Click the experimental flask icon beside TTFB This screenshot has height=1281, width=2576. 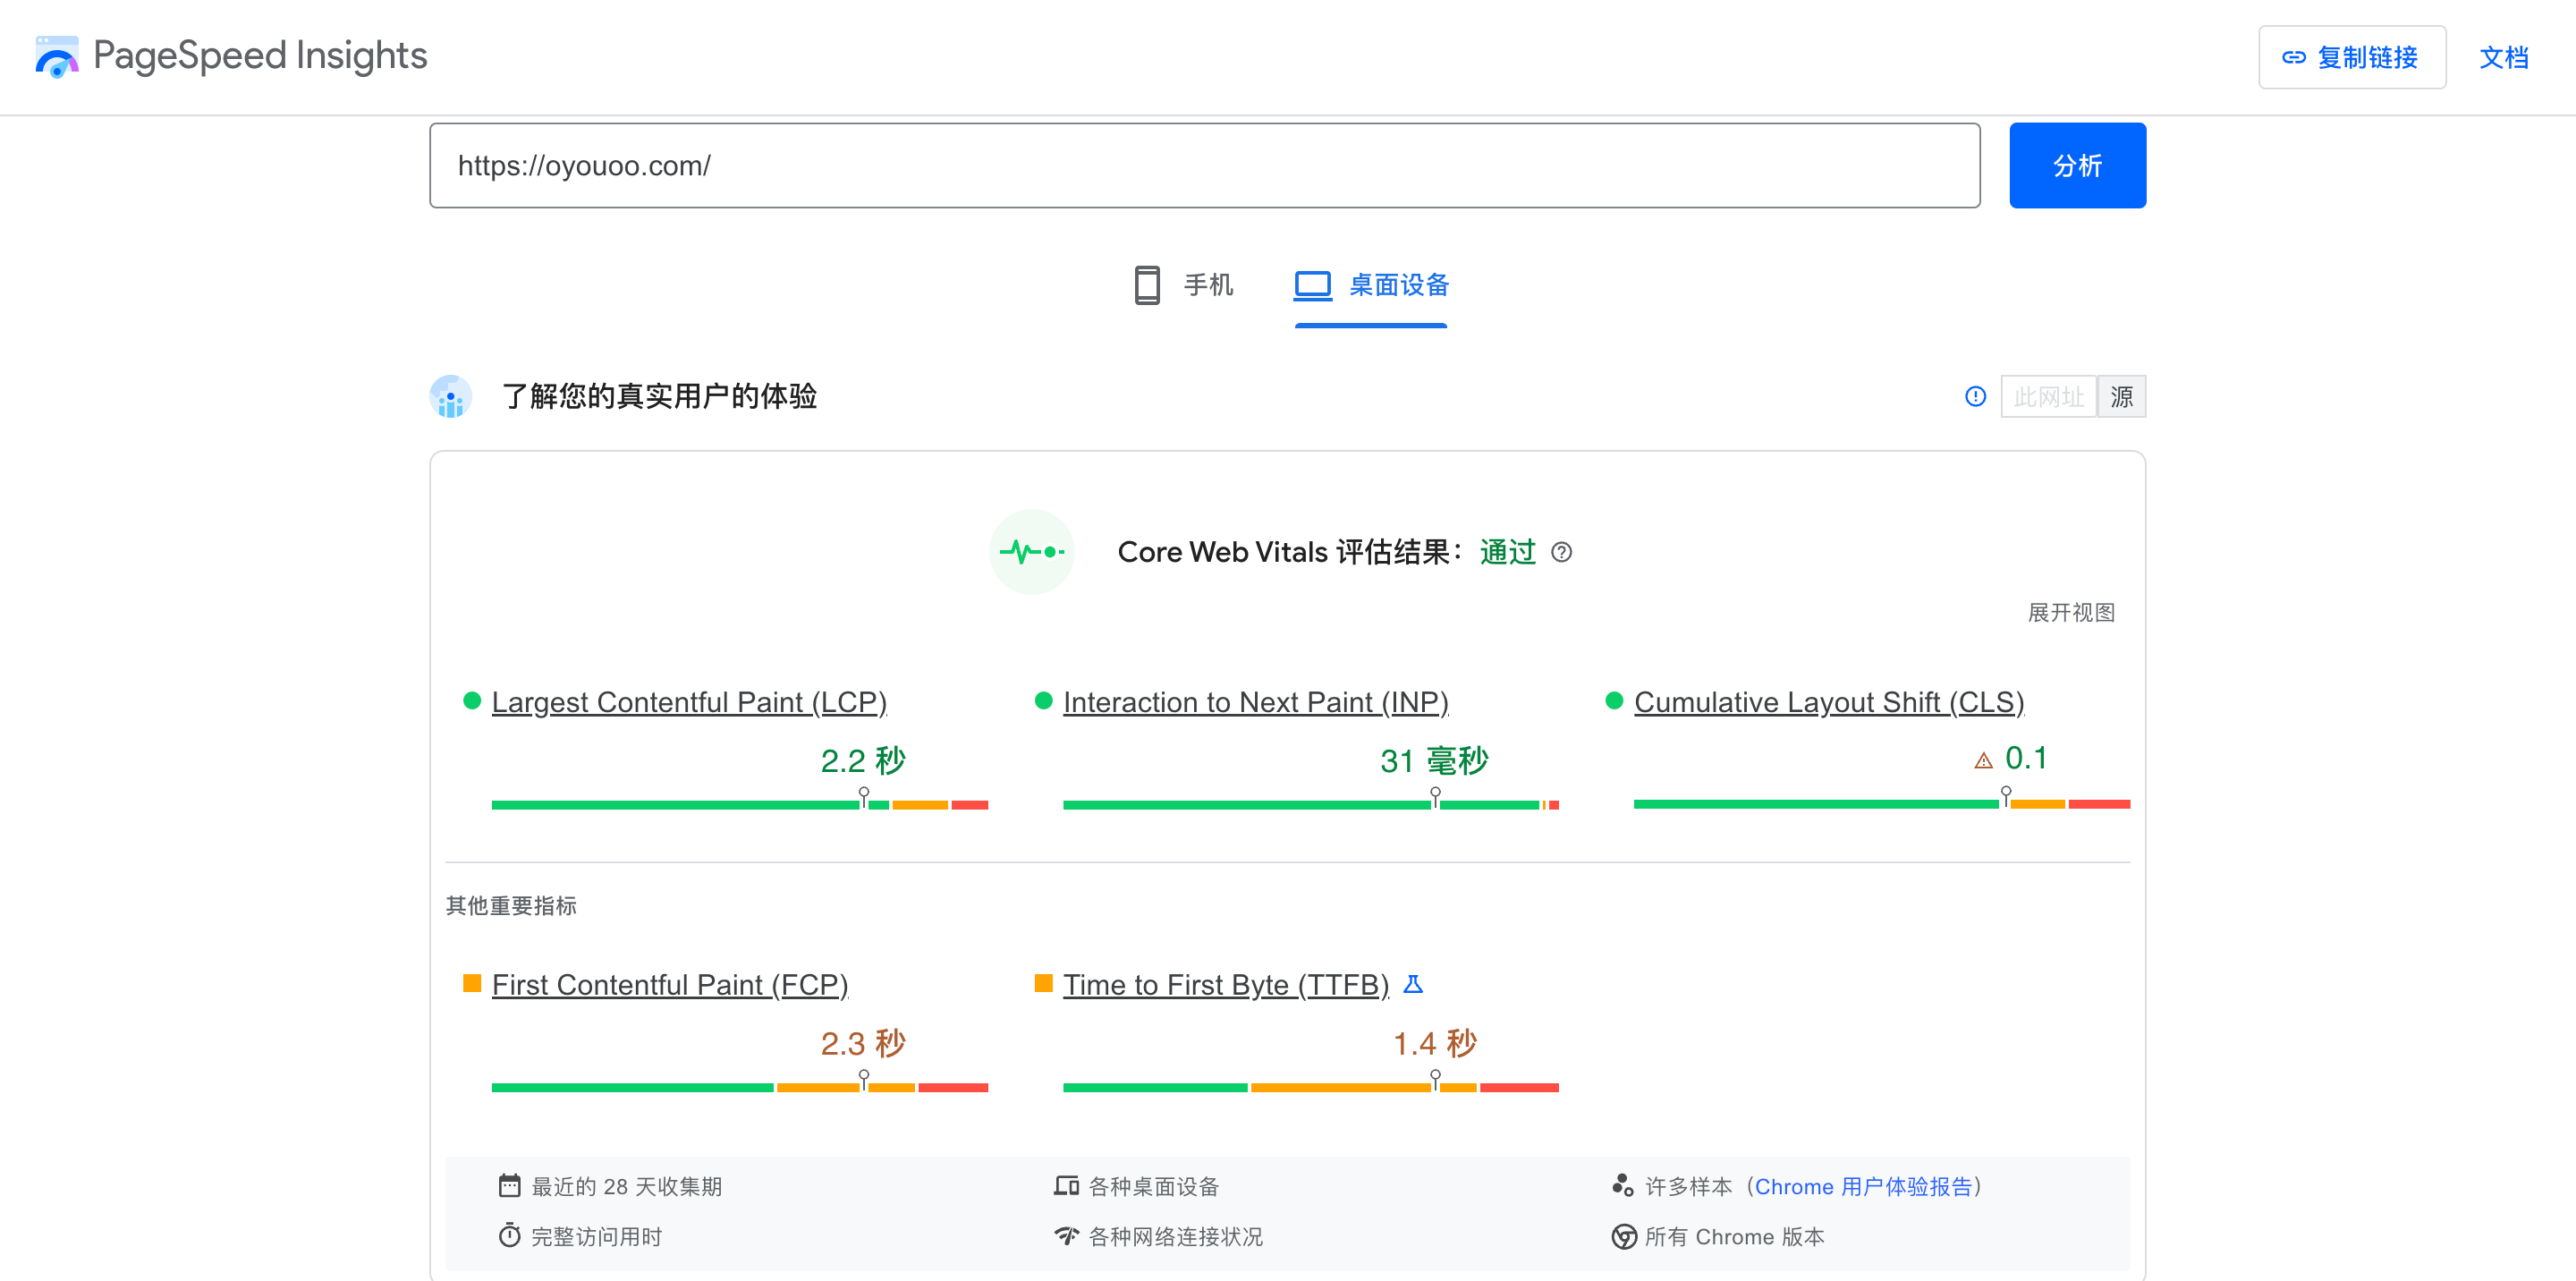tap(1413, 984)
